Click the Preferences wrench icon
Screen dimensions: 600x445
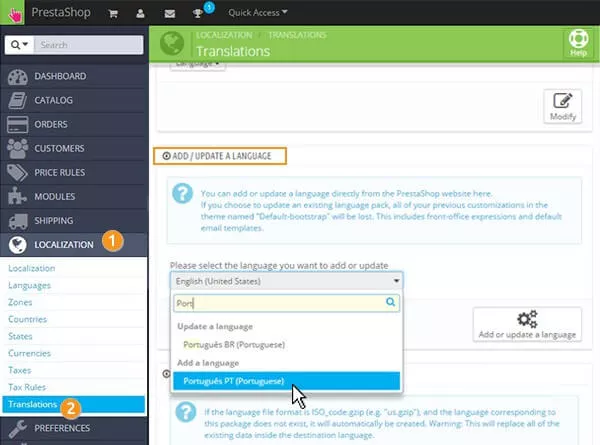[x=18, y=428]
